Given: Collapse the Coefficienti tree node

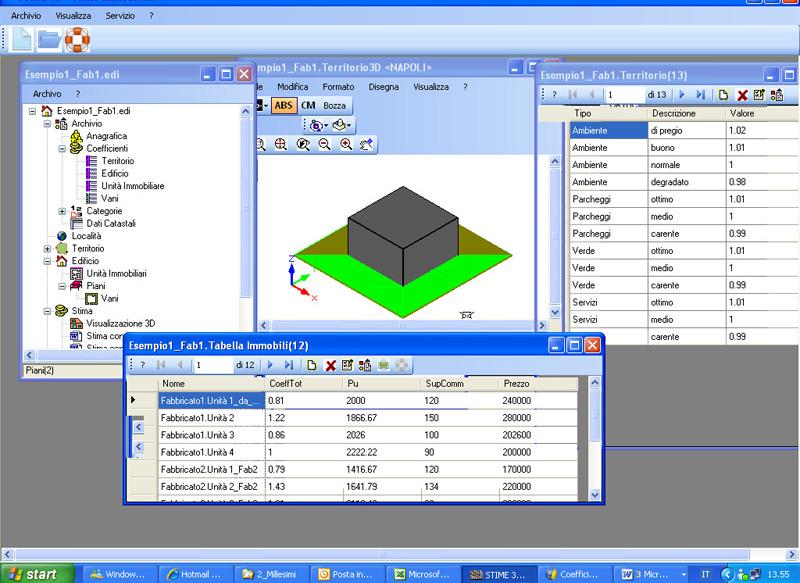Looking at the screenshot, I should pyautogui.click(x=62, y=148).
